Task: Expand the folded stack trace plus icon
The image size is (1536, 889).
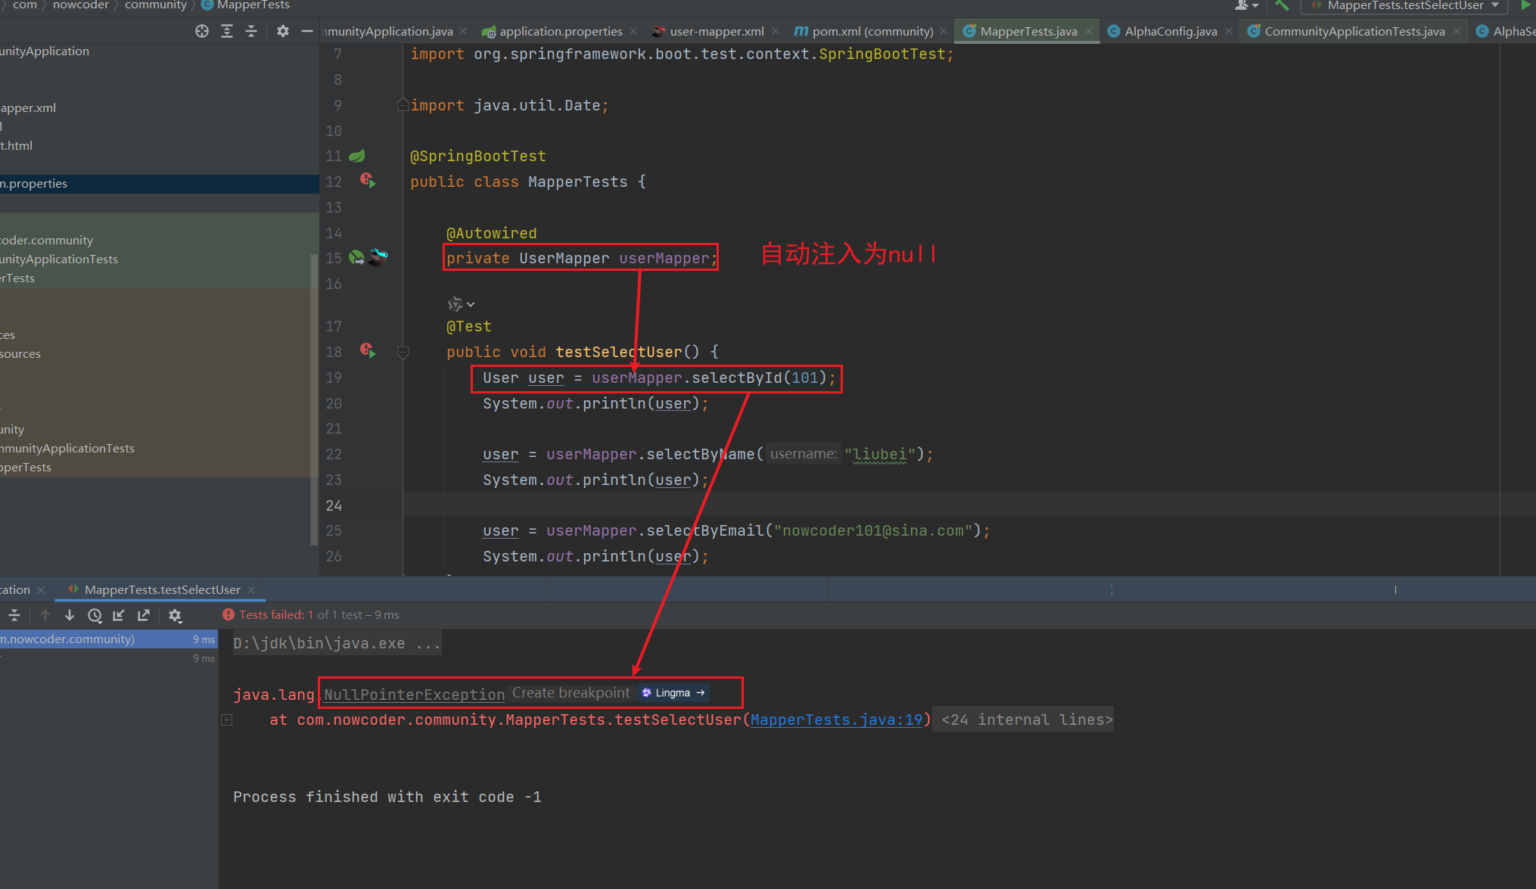Action: [227, 720]
